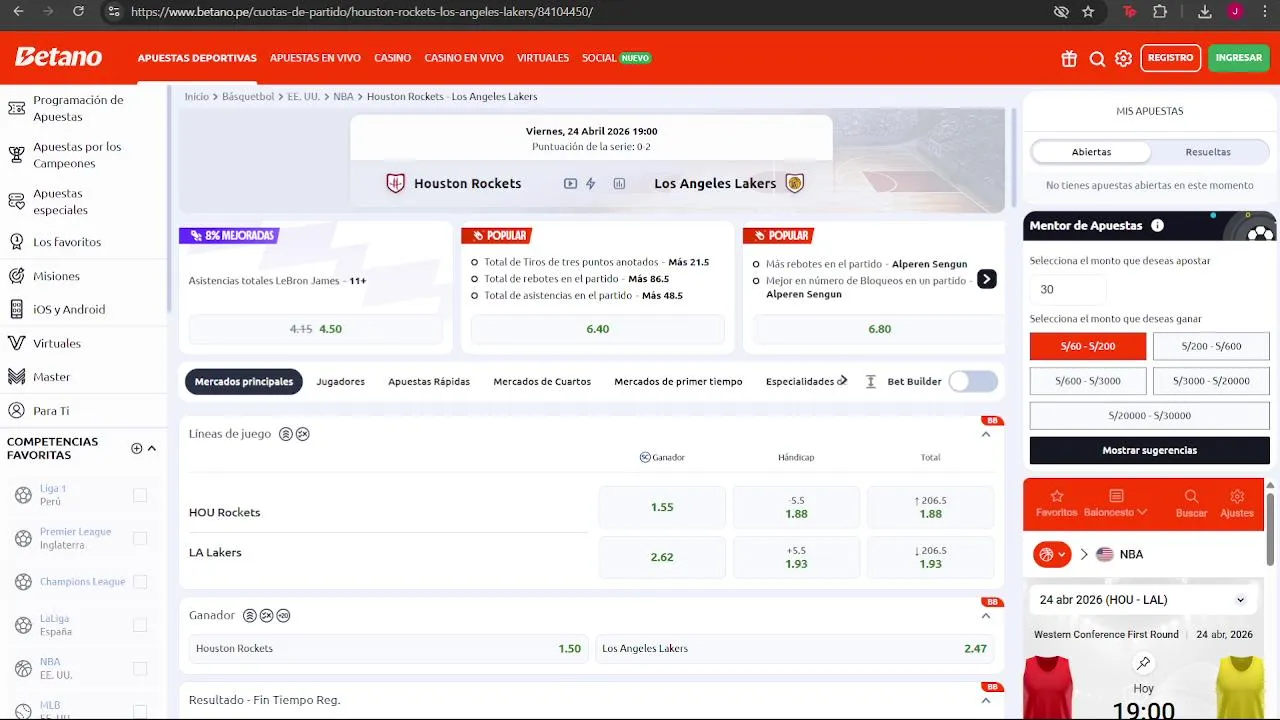Select the S/200 - S/600 win range
This screenshot has height=720, width=1280.
pyautogui.click(x=1211, y=347)
